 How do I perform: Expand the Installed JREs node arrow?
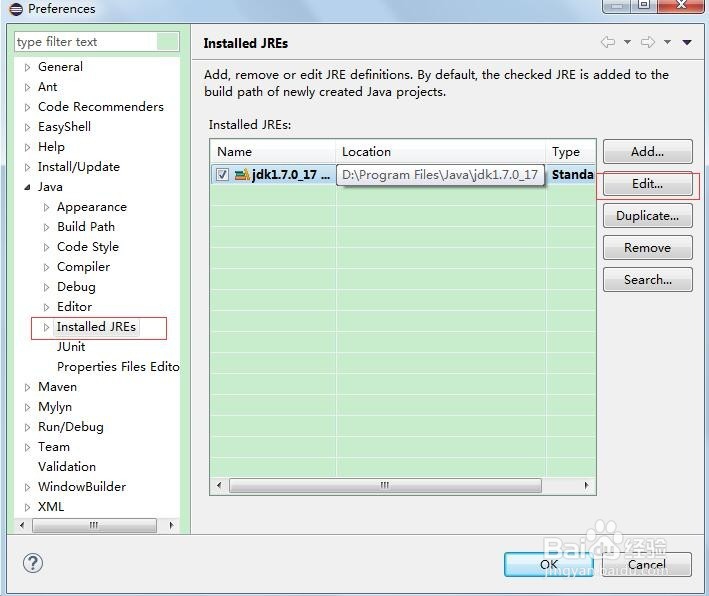46,327
